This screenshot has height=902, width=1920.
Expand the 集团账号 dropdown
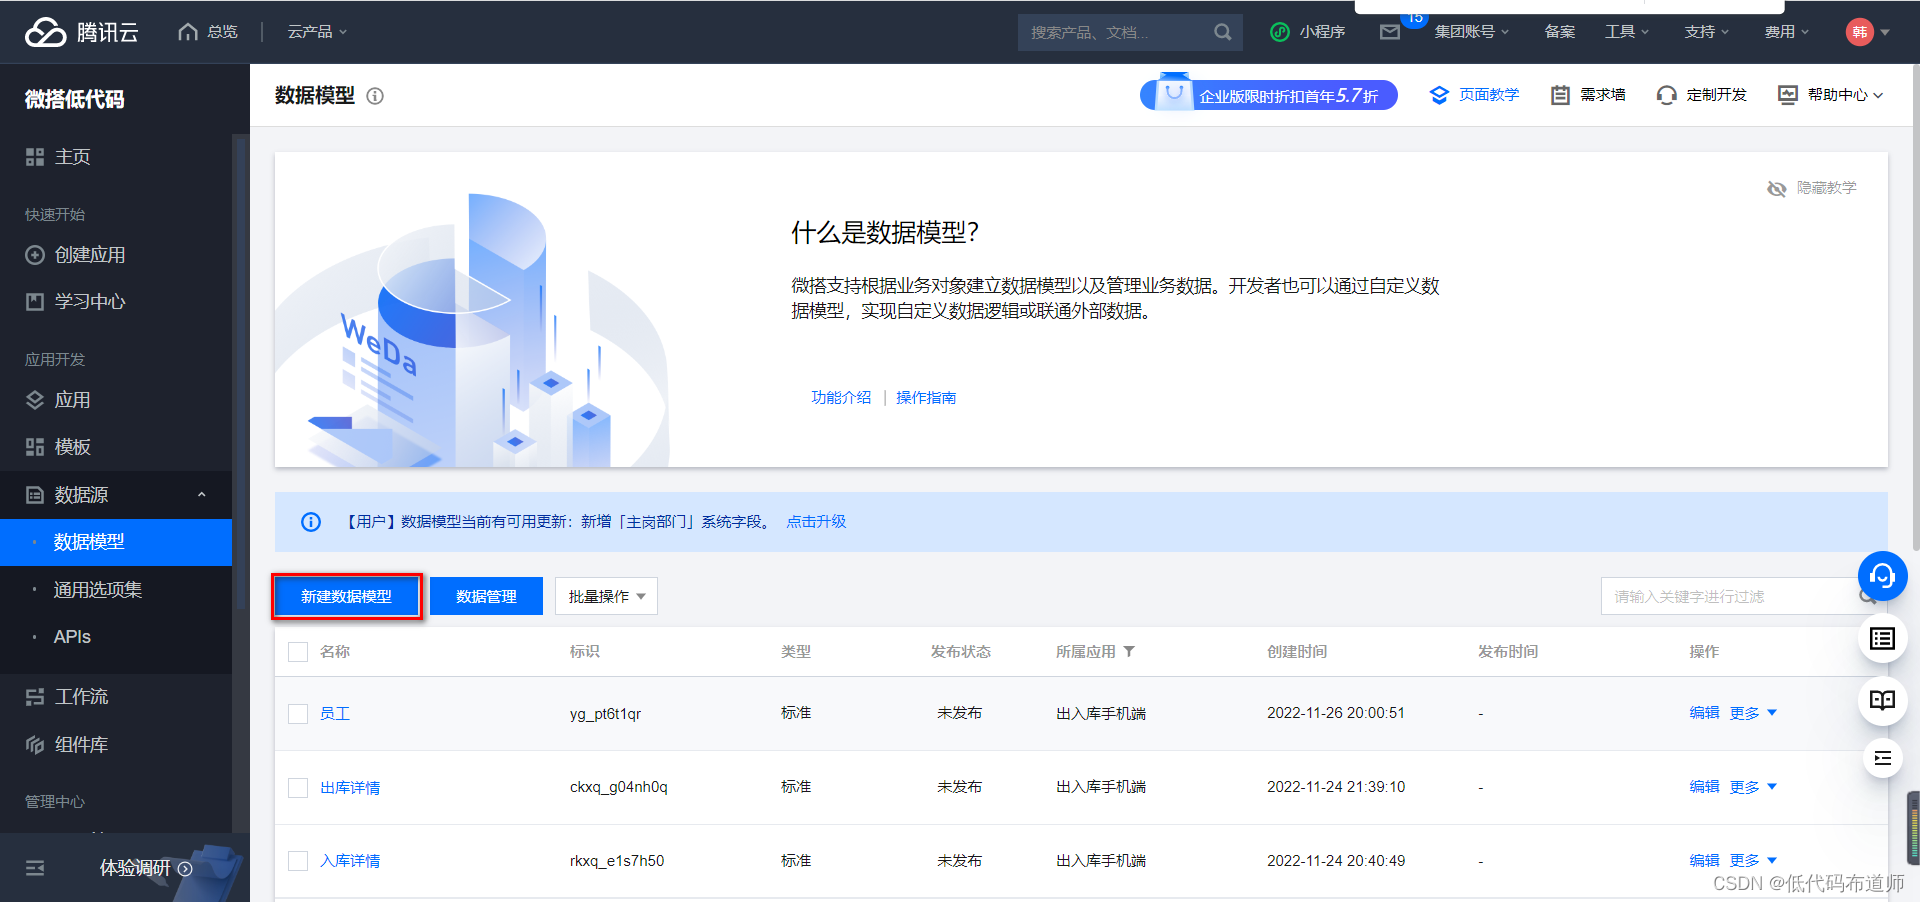point(1471,32)
